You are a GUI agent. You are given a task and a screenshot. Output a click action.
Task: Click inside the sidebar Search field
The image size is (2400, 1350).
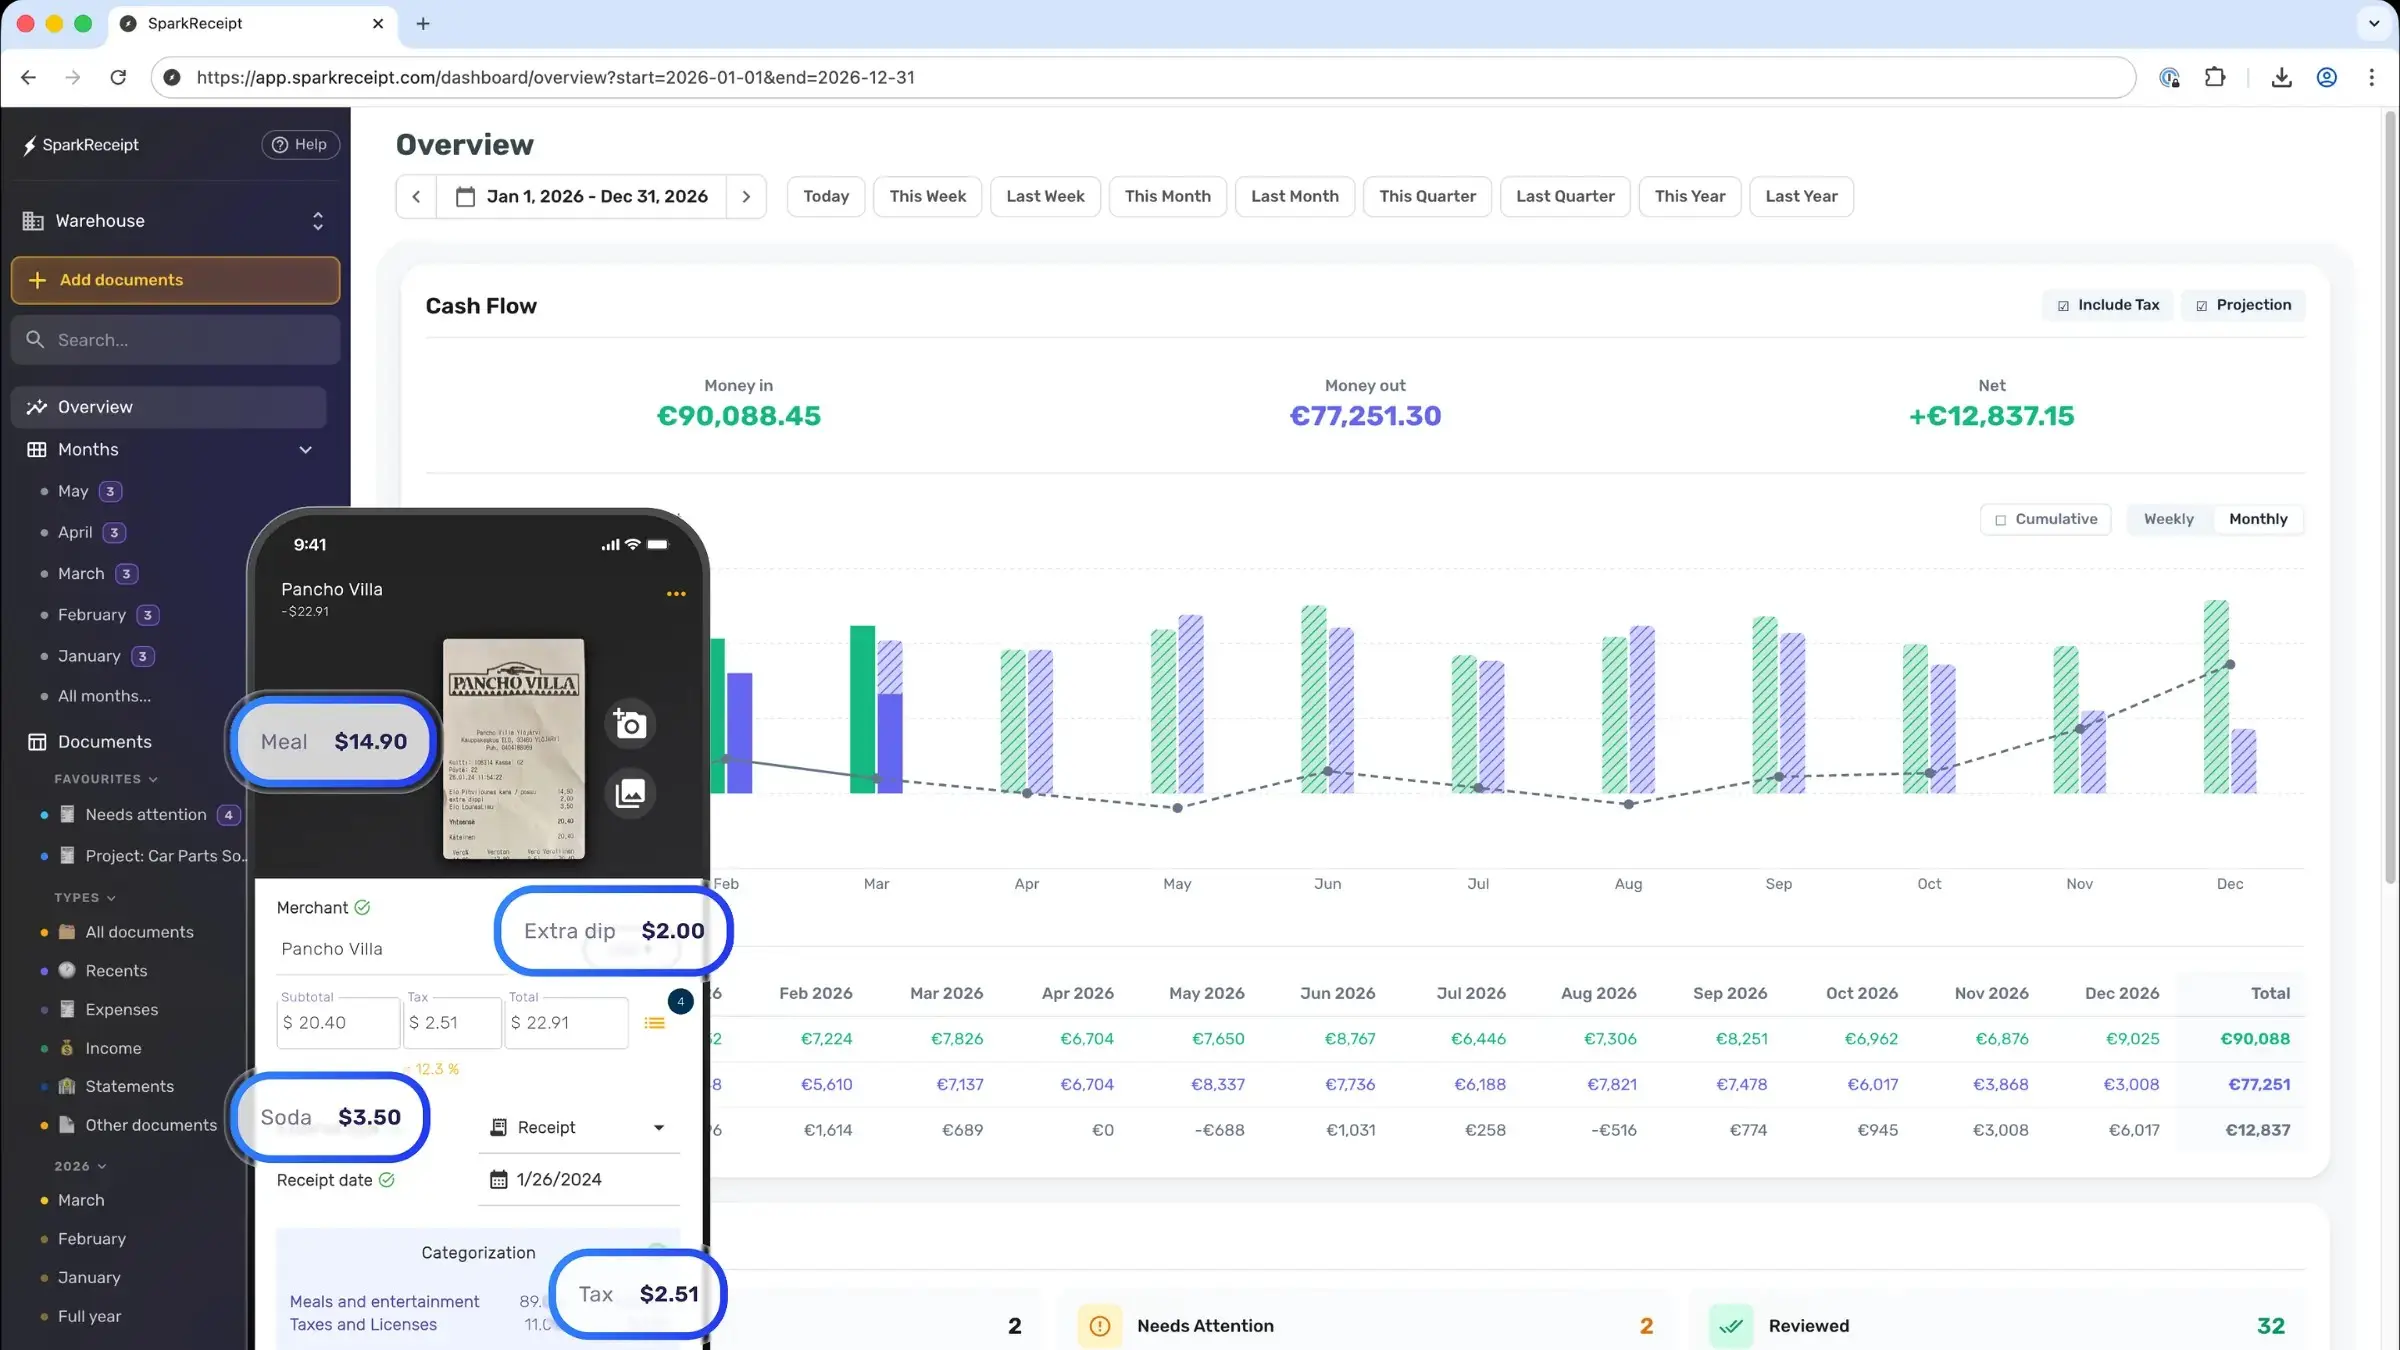[175, 339]
